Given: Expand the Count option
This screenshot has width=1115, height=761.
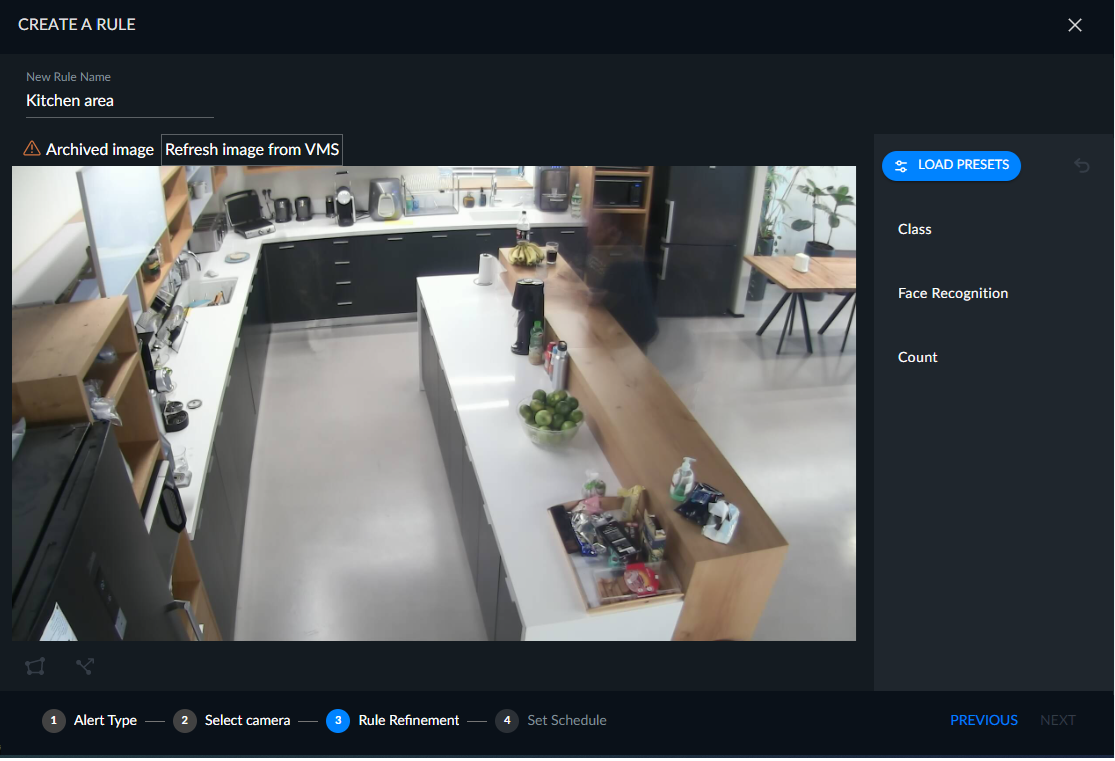Looking at the screenshot, I should tap(917, 357).
